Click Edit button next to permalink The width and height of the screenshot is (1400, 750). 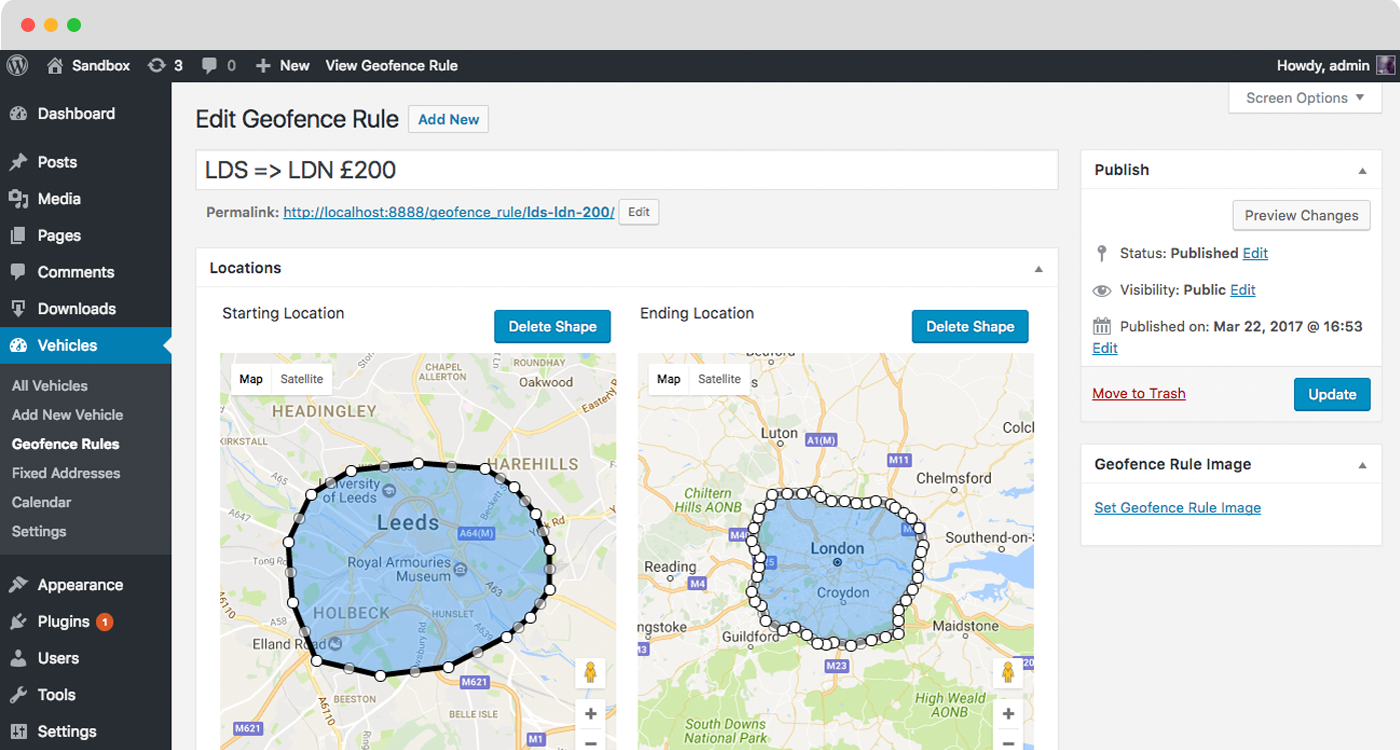point(639,212)
